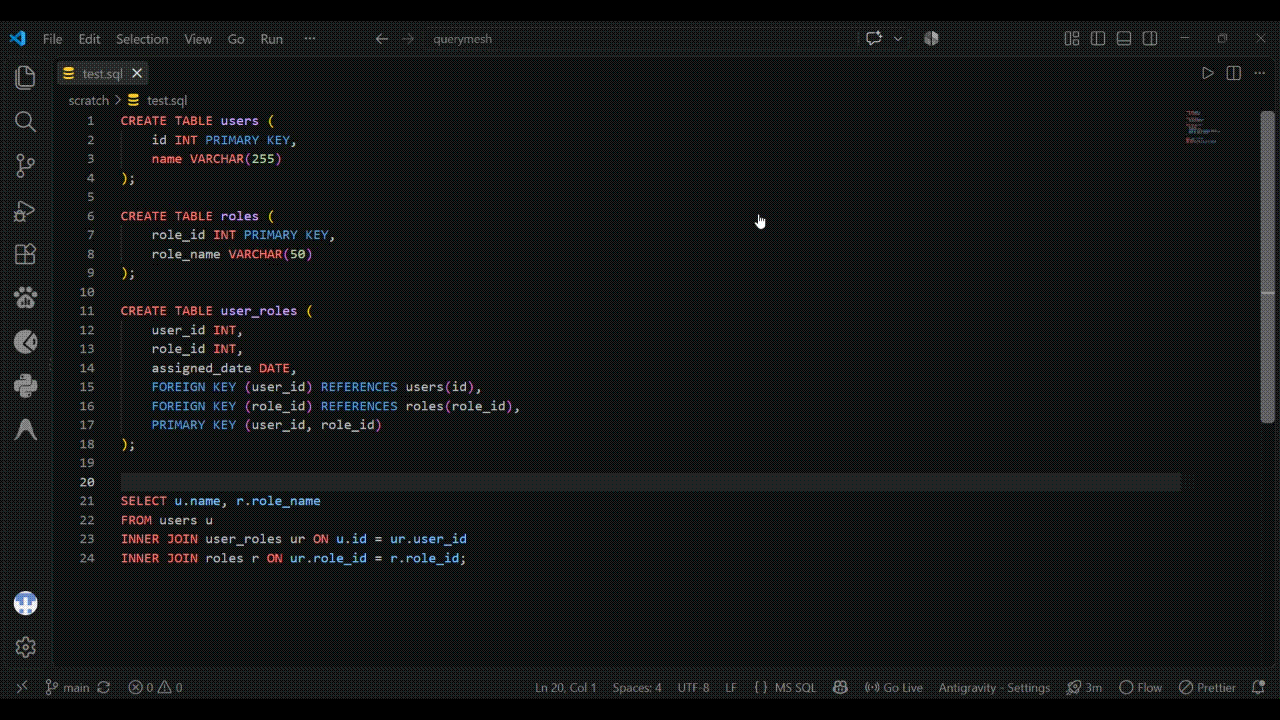Click 'assigned_date DATE,' code line
The image size is (1280, 720).
[224, 368]
